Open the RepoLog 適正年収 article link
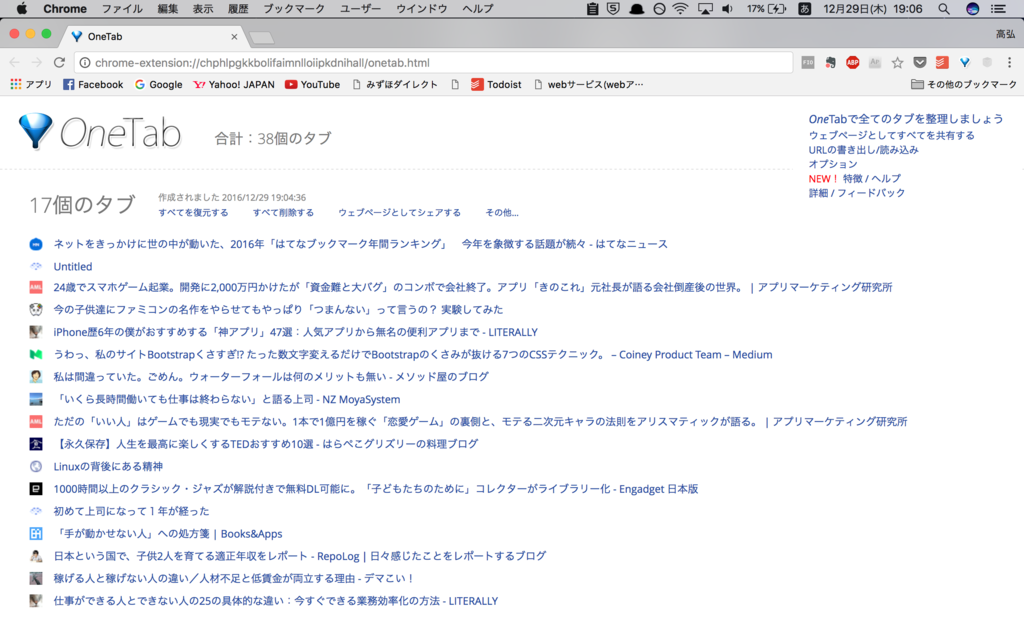 (300, 556)
